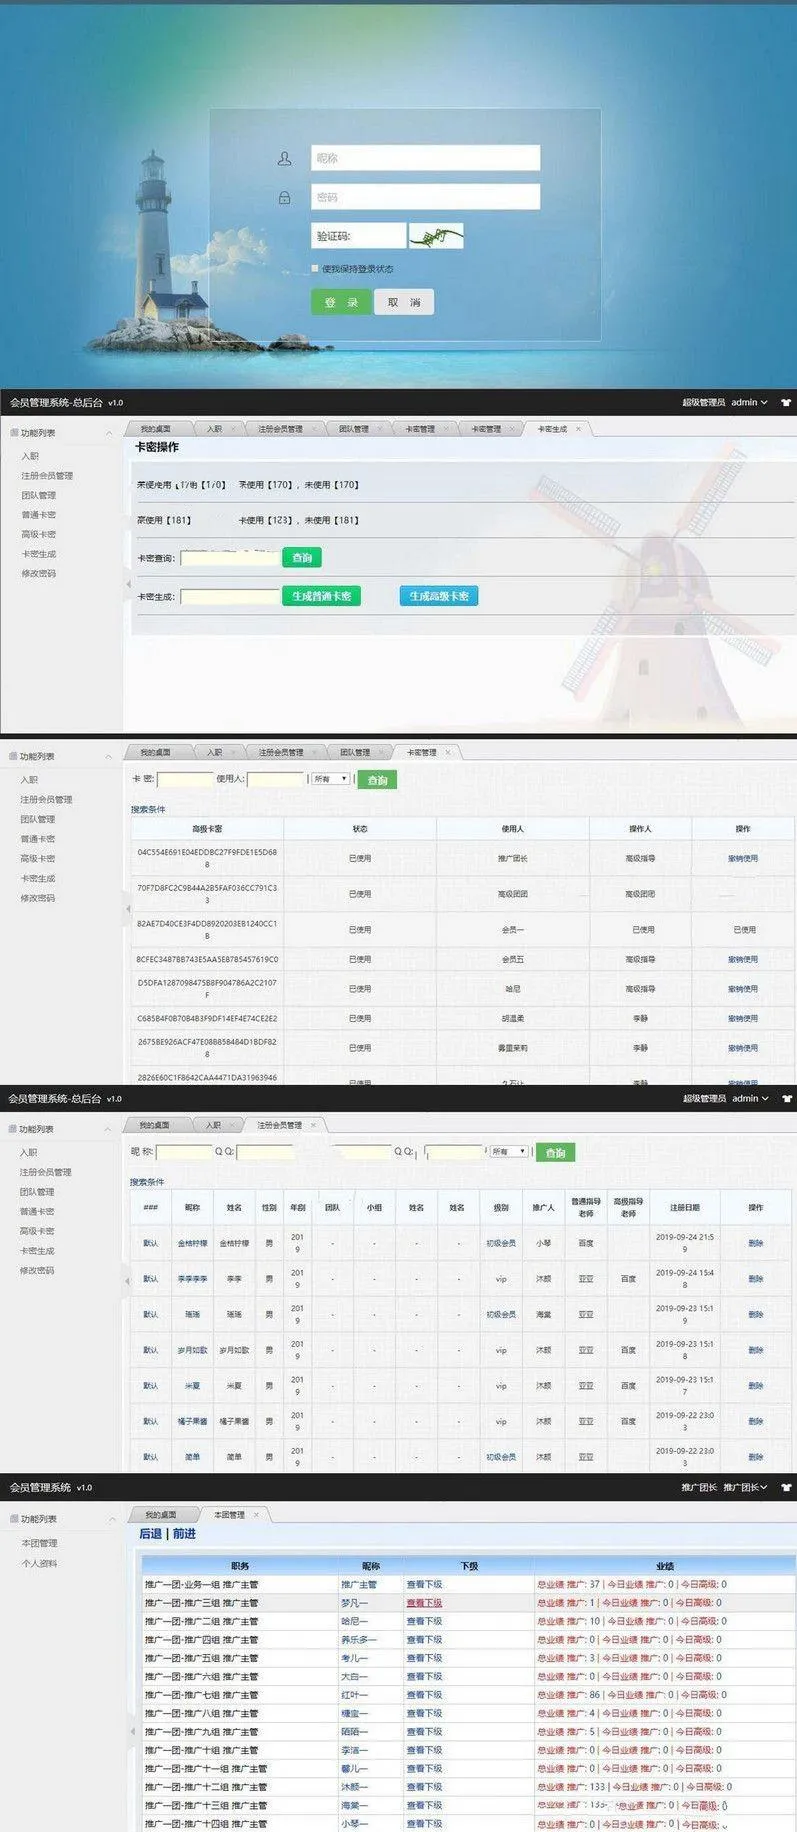Click sidebar collapse arrow left of 推广一团 table
The image size is (797, 1832).
click(132, 1730)
